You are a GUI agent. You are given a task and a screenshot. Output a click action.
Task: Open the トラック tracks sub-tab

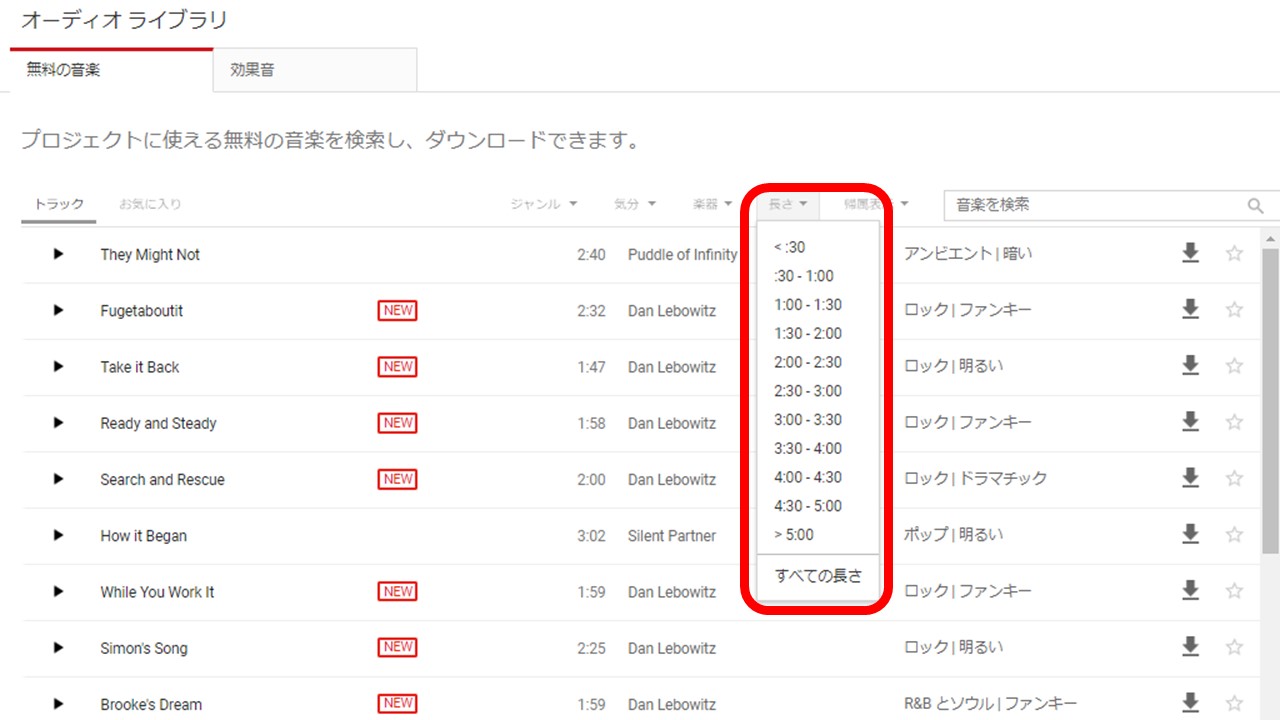pos(59,204)
